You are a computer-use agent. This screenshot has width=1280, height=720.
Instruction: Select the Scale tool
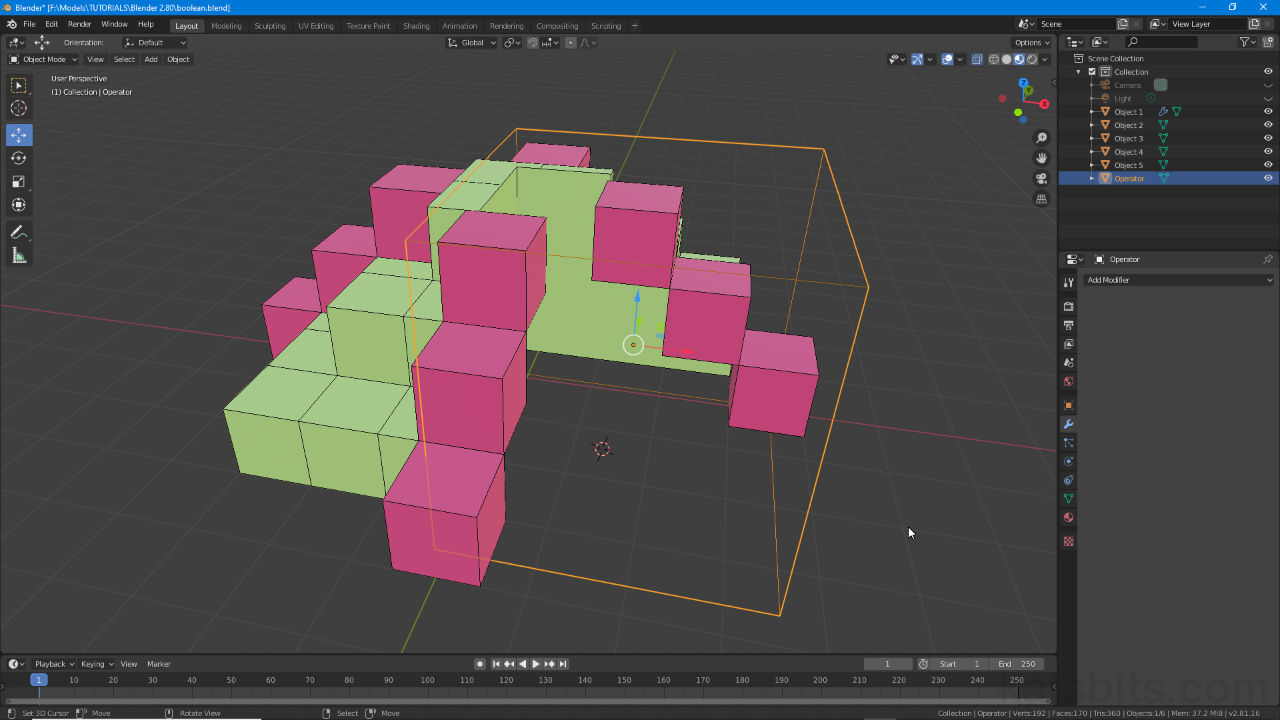tap(18, 181)
